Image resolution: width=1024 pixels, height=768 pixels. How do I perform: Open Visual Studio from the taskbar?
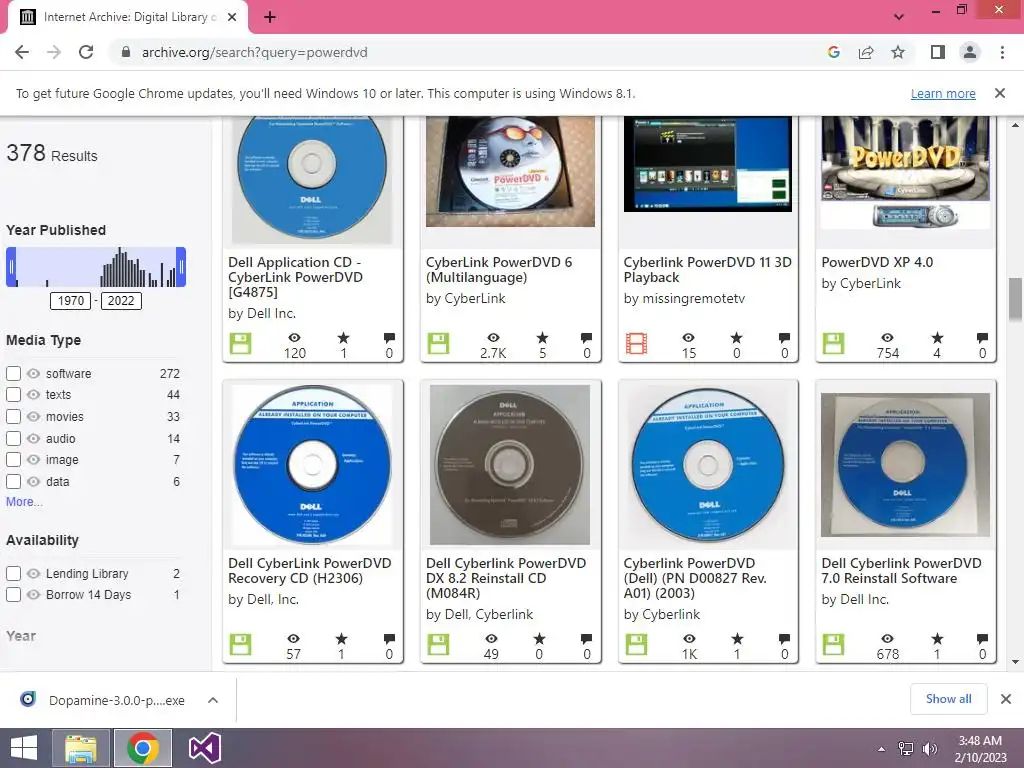(x=204, y=748)
